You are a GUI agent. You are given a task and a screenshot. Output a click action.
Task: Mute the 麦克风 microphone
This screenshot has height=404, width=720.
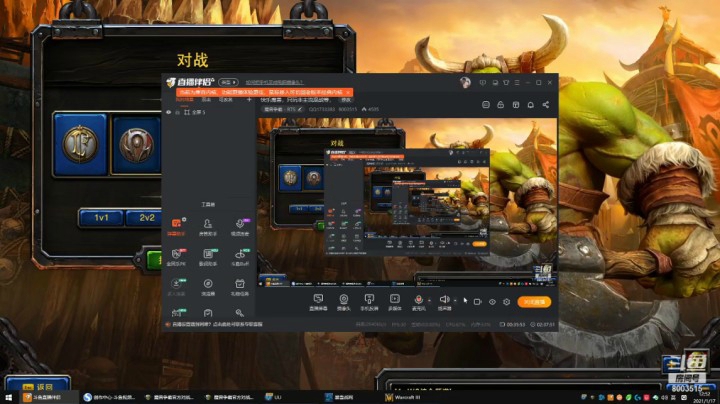[418, 303]
